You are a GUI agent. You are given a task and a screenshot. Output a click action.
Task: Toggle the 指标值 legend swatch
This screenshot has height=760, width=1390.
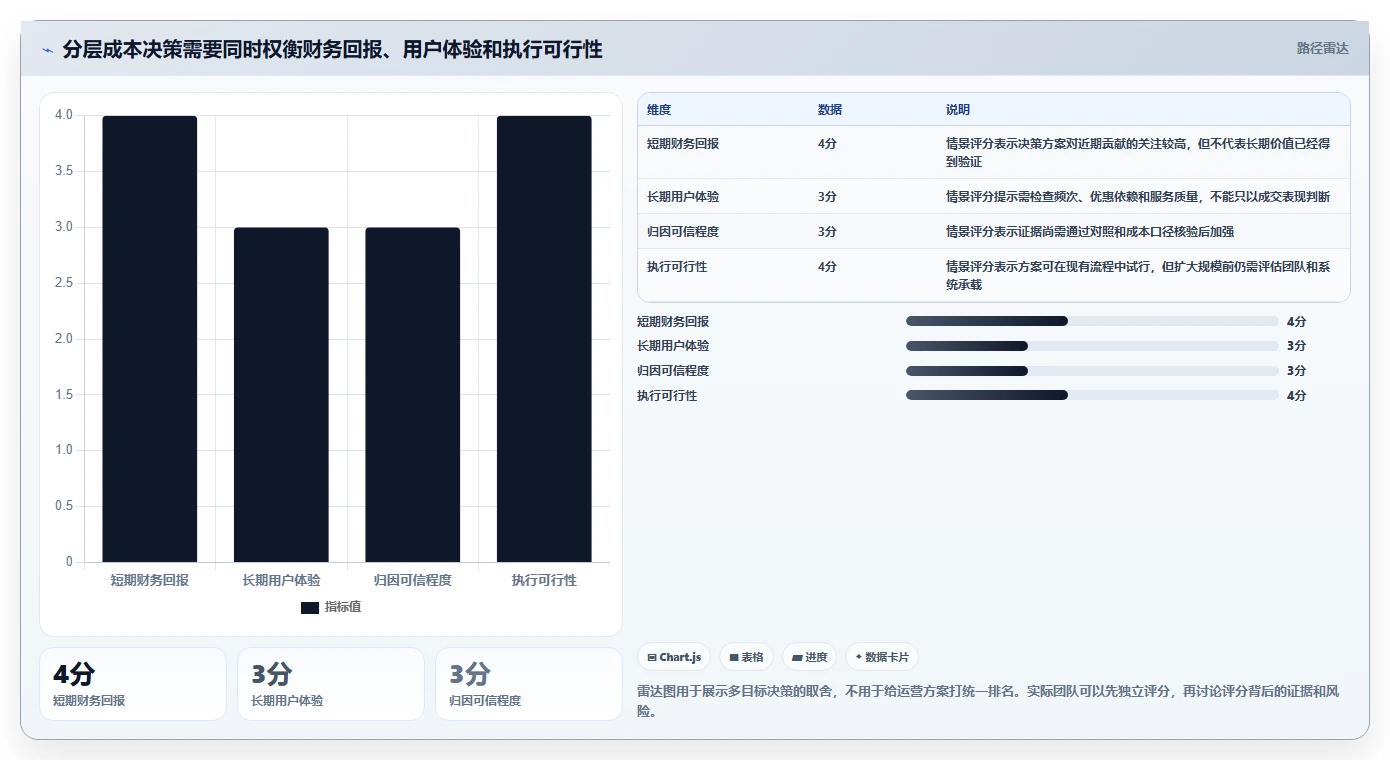(310, 607)
